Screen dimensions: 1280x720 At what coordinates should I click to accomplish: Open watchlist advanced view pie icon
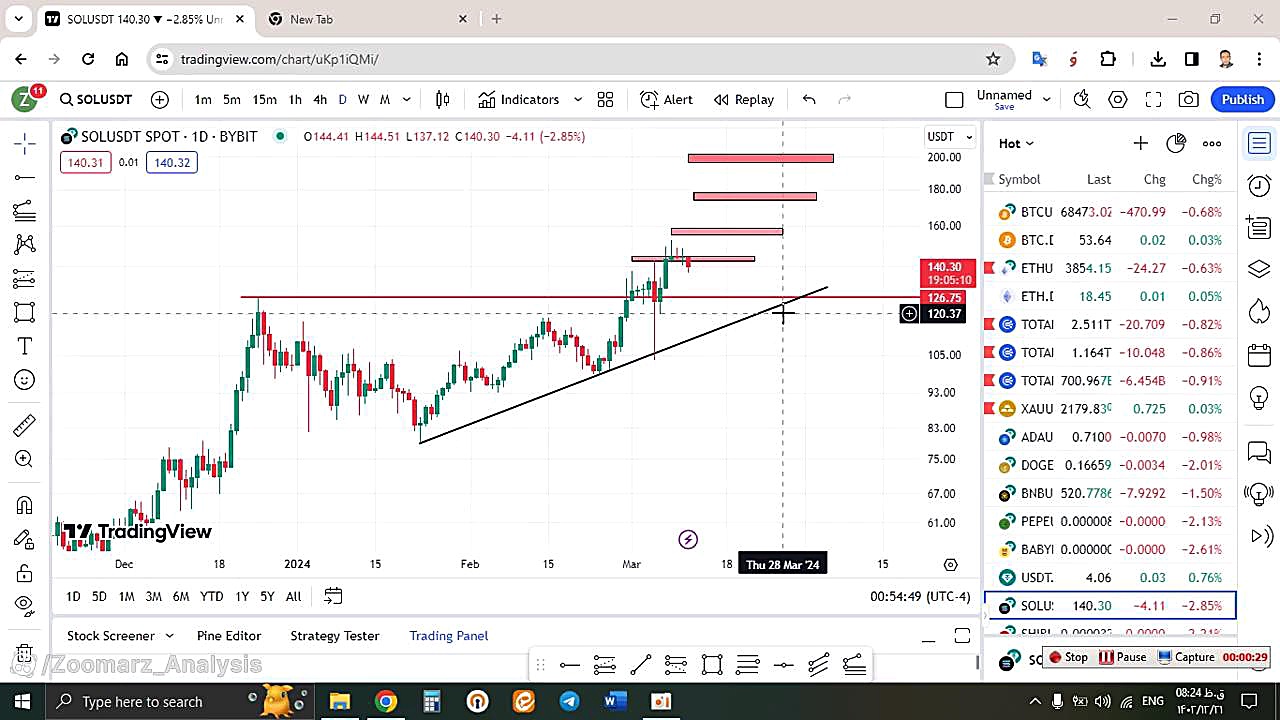pos(1176,144)
